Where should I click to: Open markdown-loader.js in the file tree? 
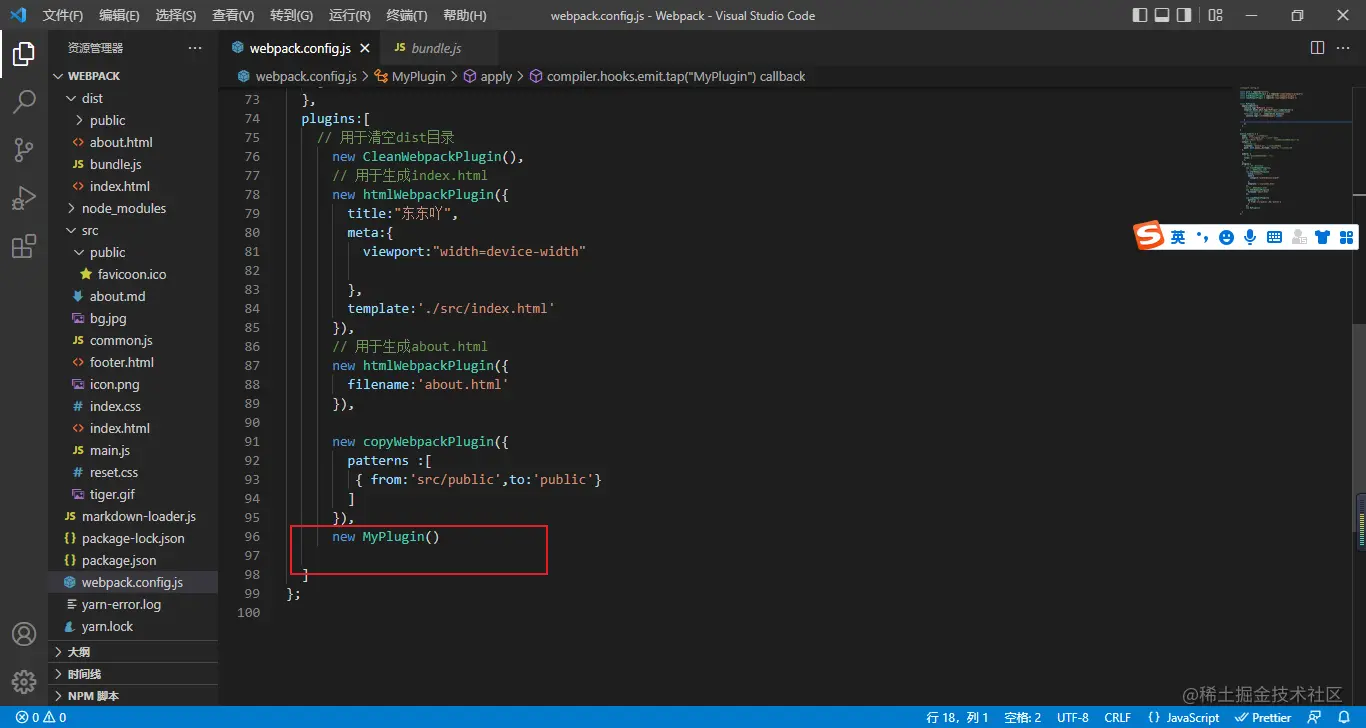coord(133,516)
